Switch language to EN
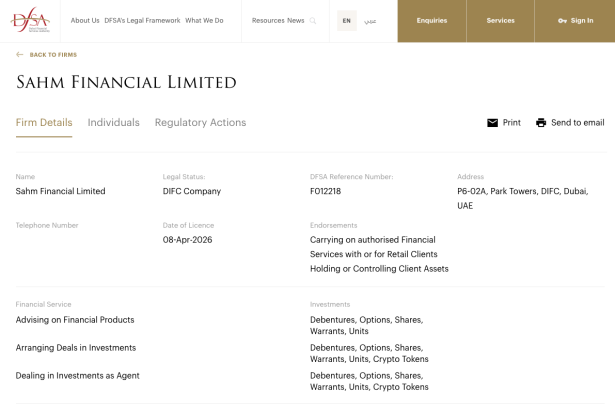 point(346,21)
